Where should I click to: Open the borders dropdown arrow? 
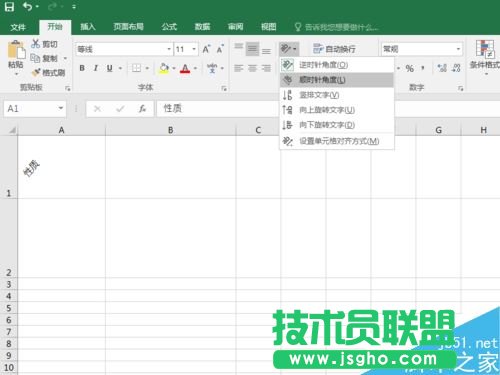[147, 68]
